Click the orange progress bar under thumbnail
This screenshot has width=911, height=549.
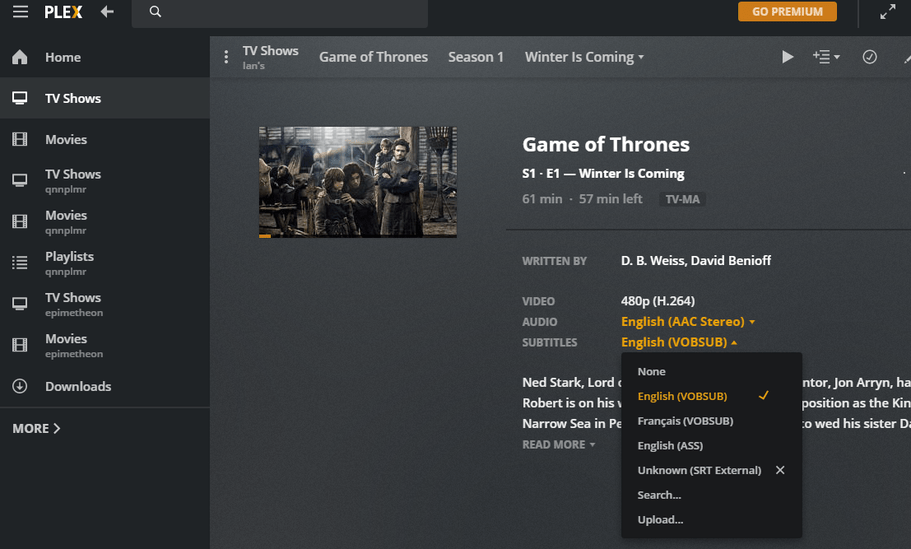(265, 236)
